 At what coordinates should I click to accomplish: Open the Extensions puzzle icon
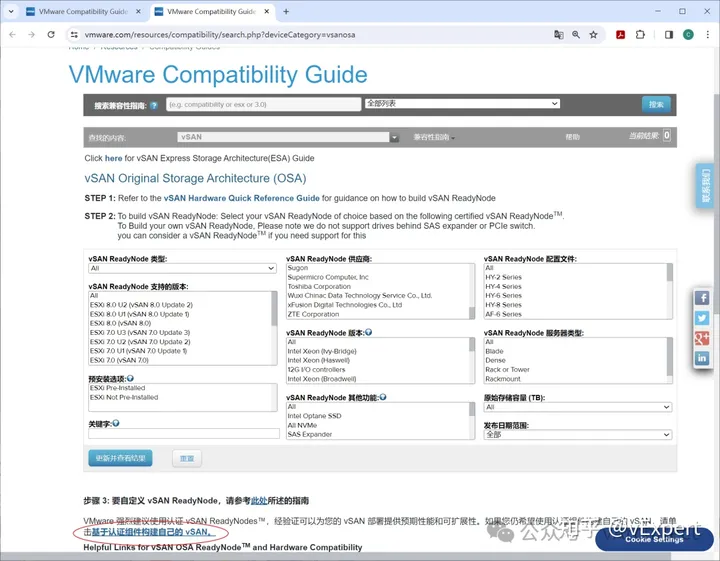pyautogui.click(x=640, y=34)
